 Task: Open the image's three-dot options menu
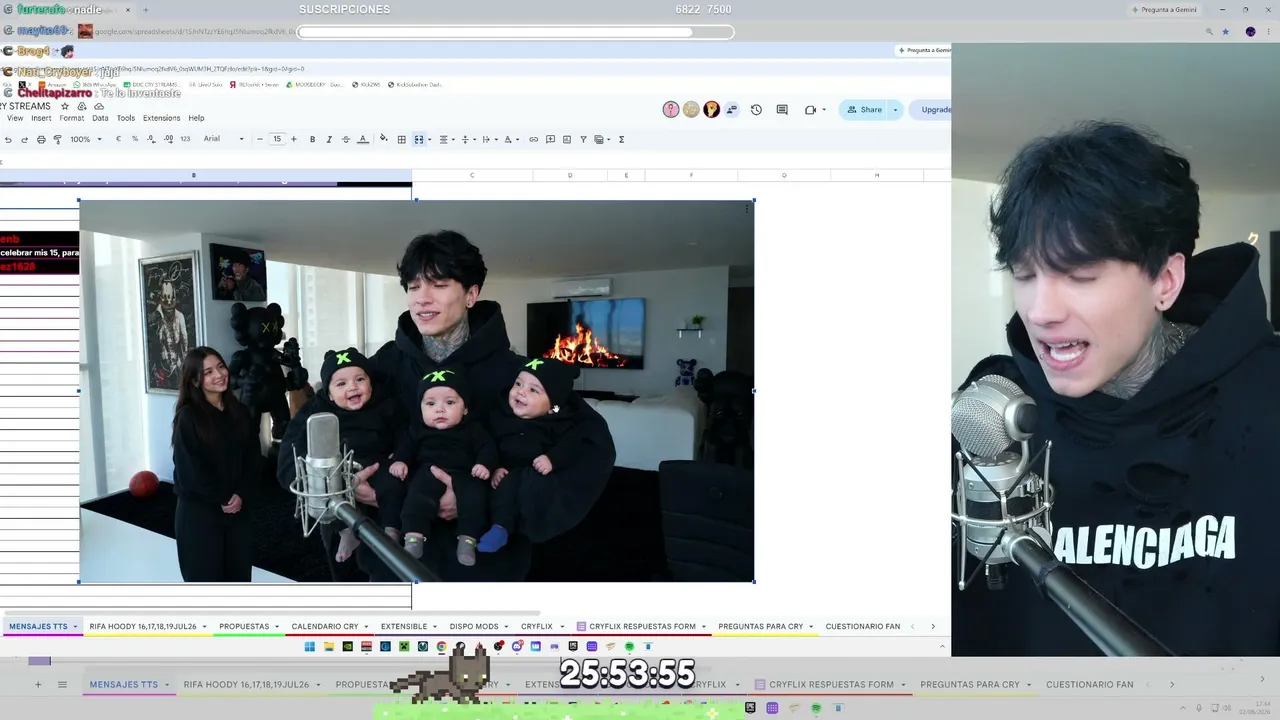coord(747,209)
